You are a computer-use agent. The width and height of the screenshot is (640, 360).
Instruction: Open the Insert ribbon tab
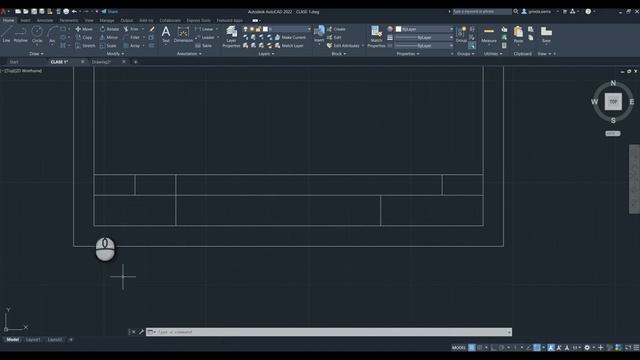25,20
